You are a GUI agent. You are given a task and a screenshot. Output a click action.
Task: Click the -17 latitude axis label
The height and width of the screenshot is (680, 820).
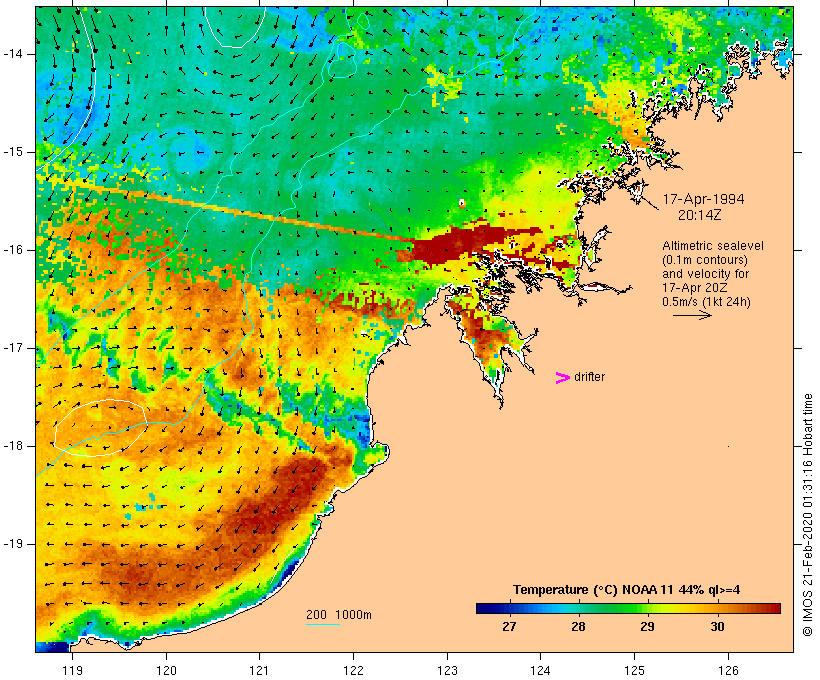(x=13, y=348)
